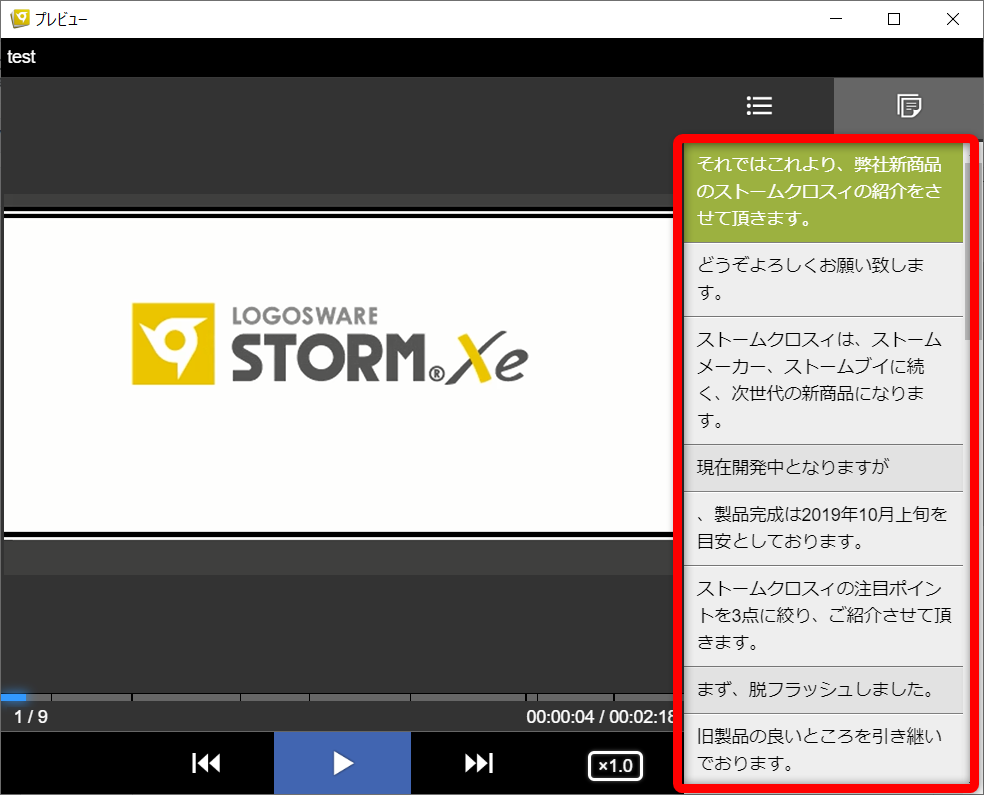The image size is (984, 795).
Task: Click the transcript panel scrollbar
Action: click(x=967, y=250)
